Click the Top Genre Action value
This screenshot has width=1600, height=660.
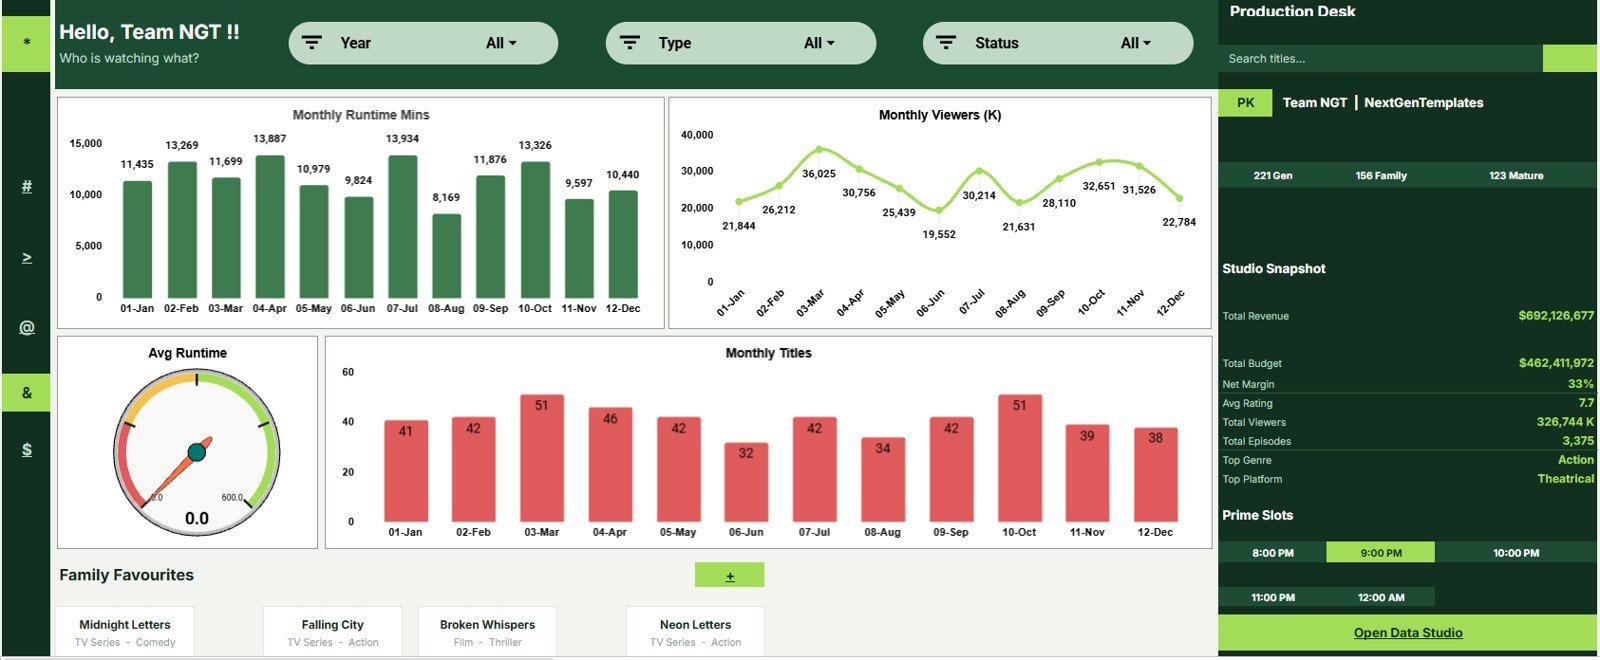tap(1576, 460)
